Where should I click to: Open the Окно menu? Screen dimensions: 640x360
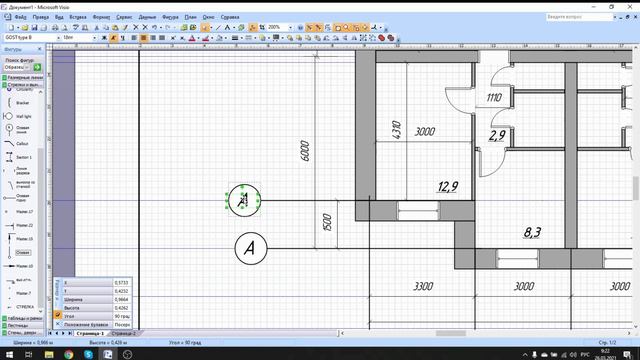208,17
